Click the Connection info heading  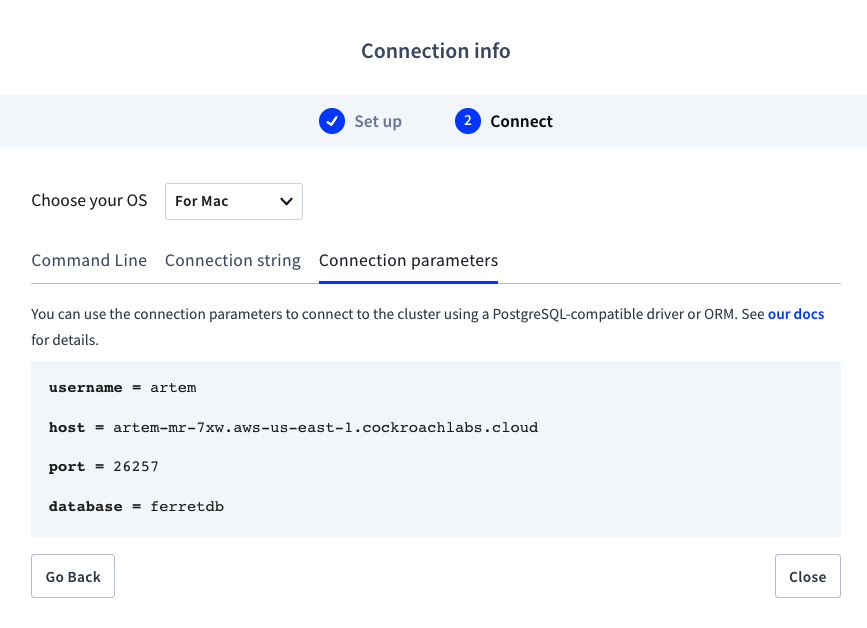click(x=435, y=51)
